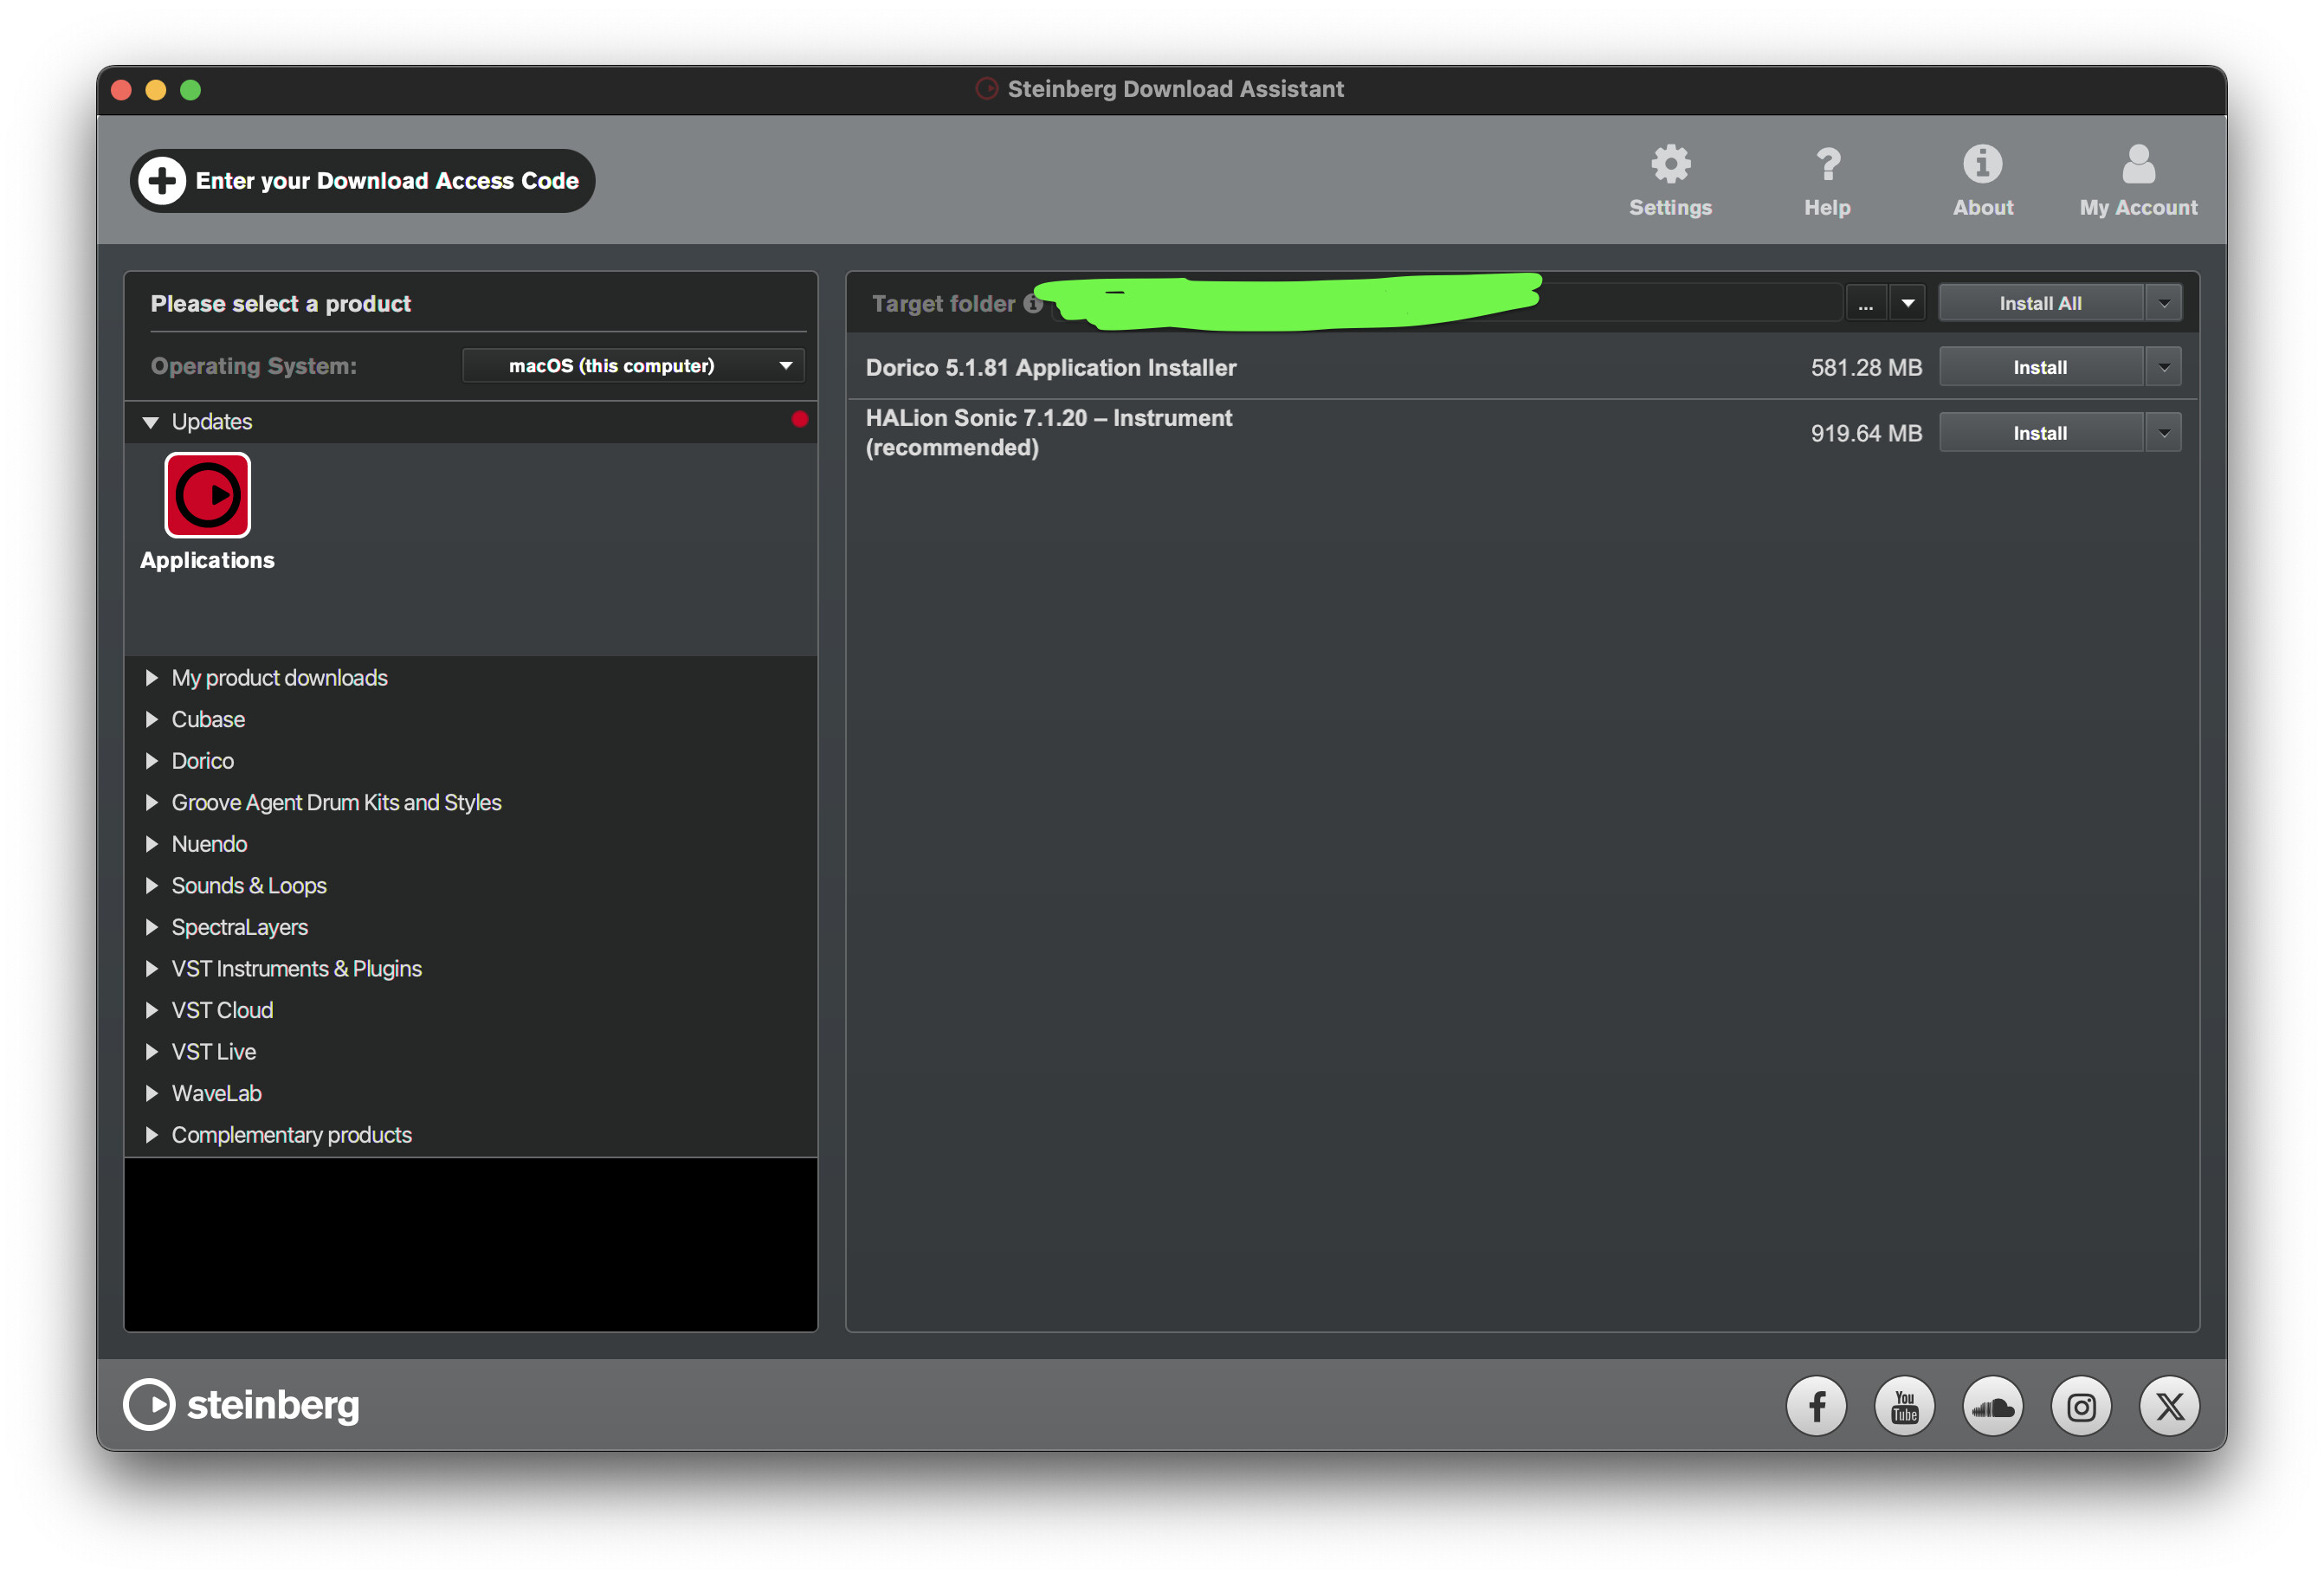Open Steinberg Facebook page icon
This screenshot has height=1579, width=2324.
1816,1406
